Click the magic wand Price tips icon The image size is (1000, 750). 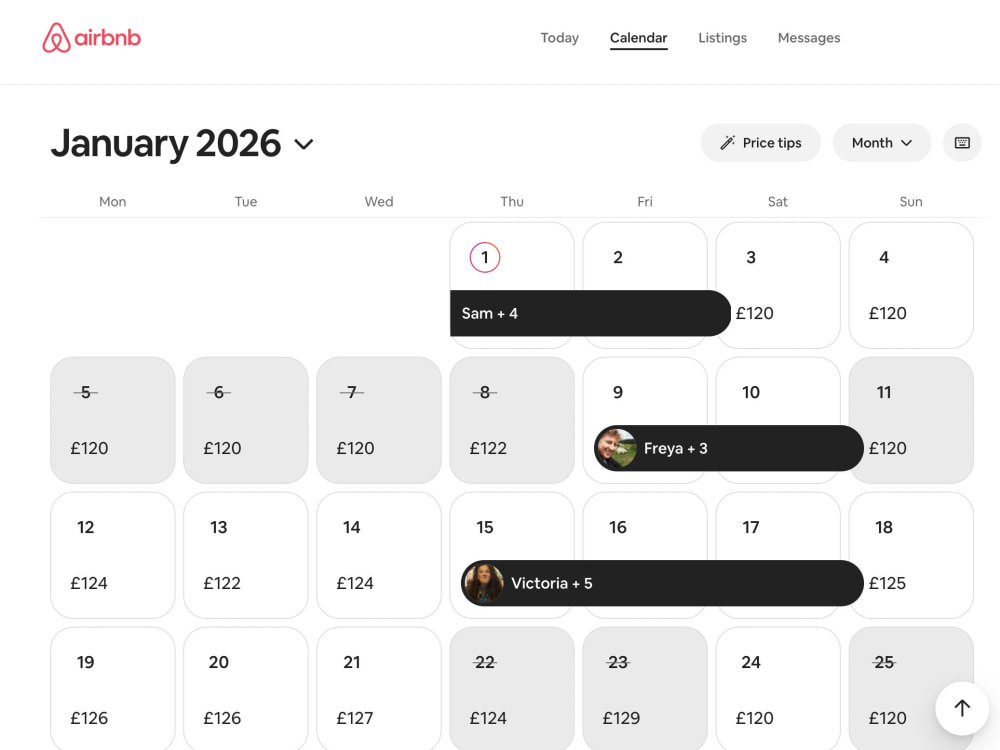(x=727, y=143)
